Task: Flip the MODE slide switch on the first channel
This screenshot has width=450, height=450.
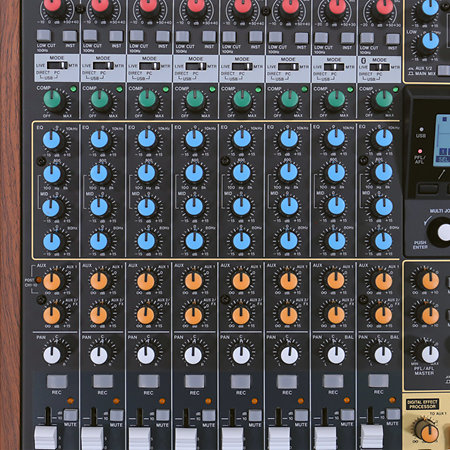Action: [57, 65]
